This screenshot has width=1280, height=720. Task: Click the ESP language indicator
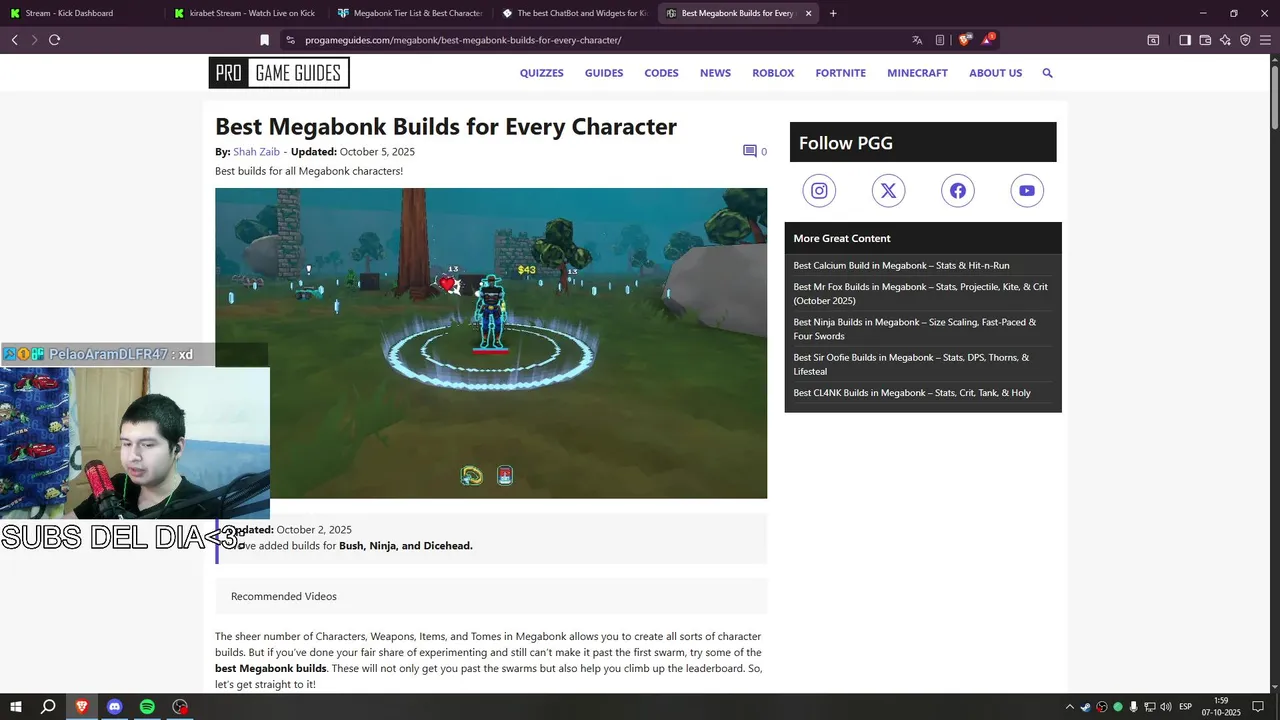(1186, 707)
